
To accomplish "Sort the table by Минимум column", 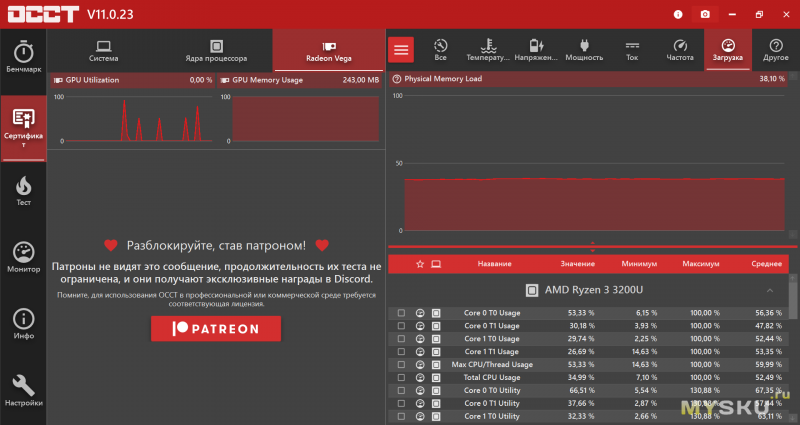I will coord(639,264).
